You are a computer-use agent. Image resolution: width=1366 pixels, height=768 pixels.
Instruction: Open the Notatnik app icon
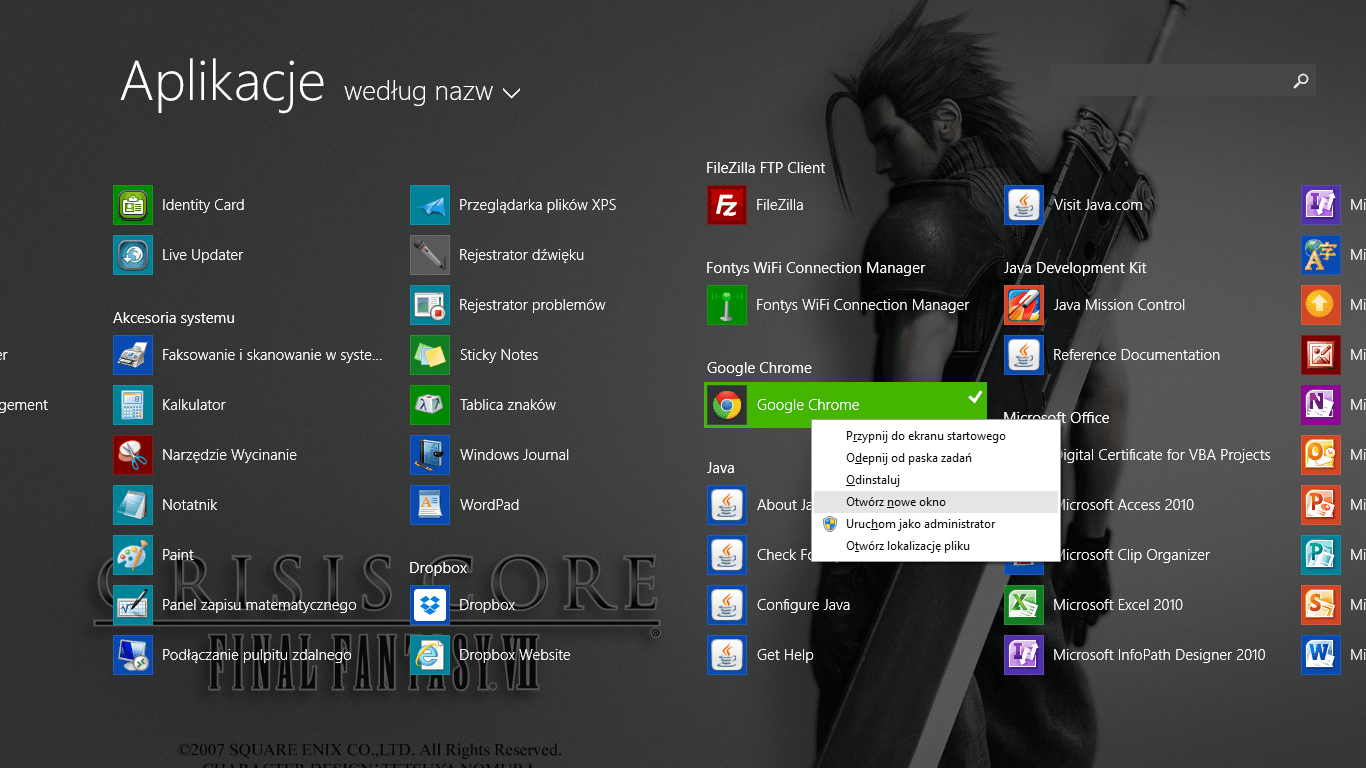point(133,505)
